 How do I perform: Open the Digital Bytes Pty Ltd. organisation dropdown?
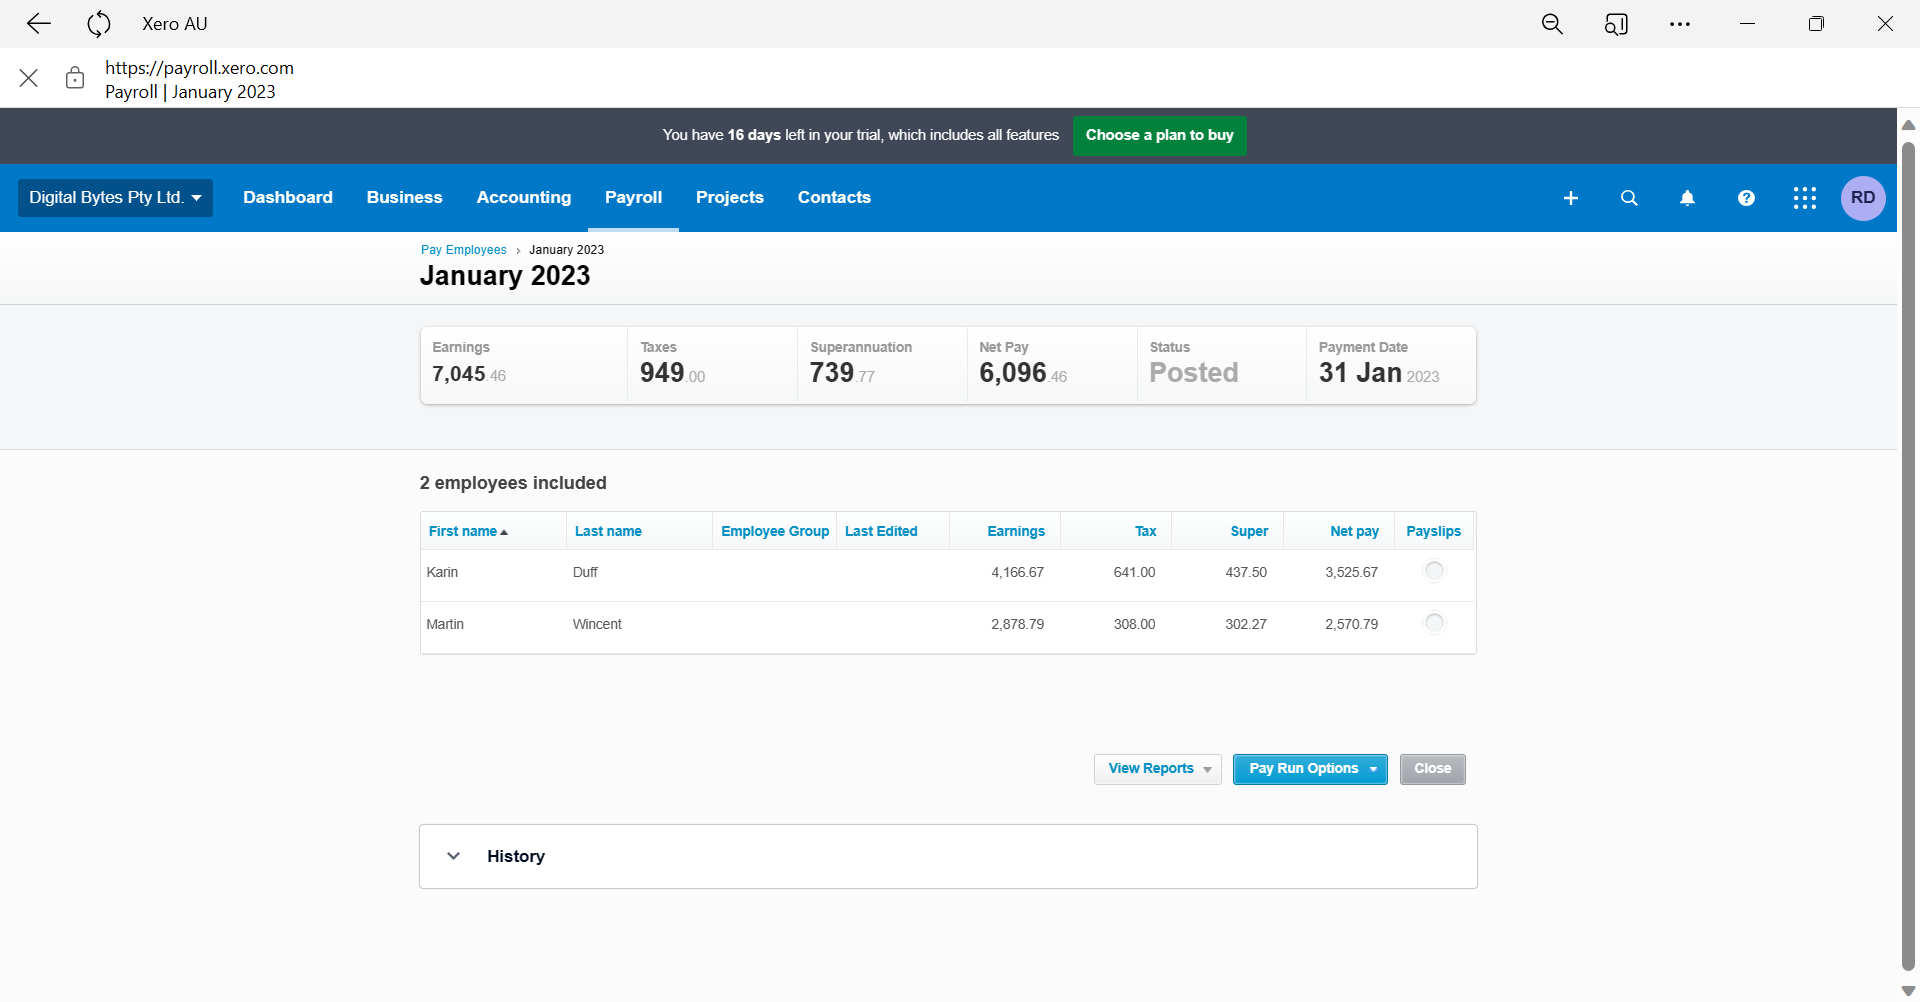click(115, 198)
